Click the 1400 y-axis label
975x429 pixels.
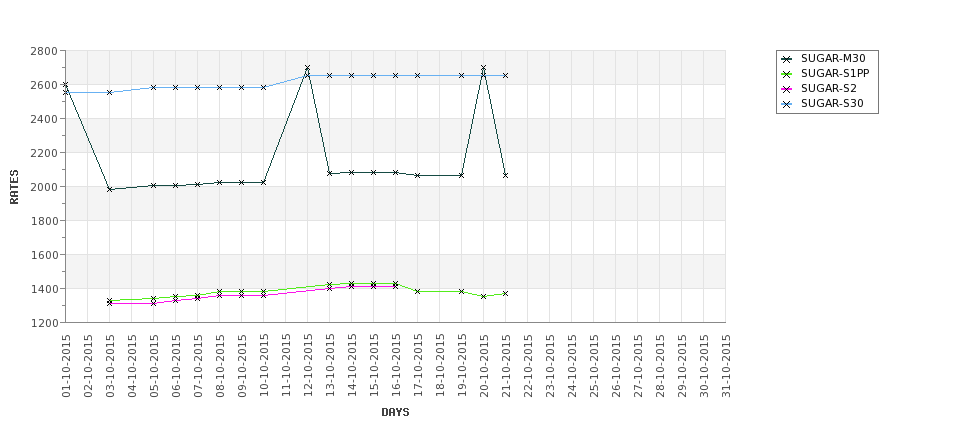tap(44, 288)
